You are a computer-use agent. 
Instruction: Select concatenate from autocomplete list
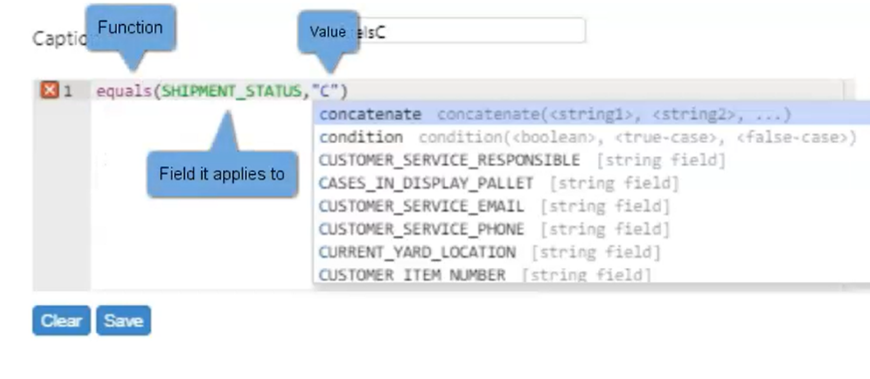click(x=591, y=114)
